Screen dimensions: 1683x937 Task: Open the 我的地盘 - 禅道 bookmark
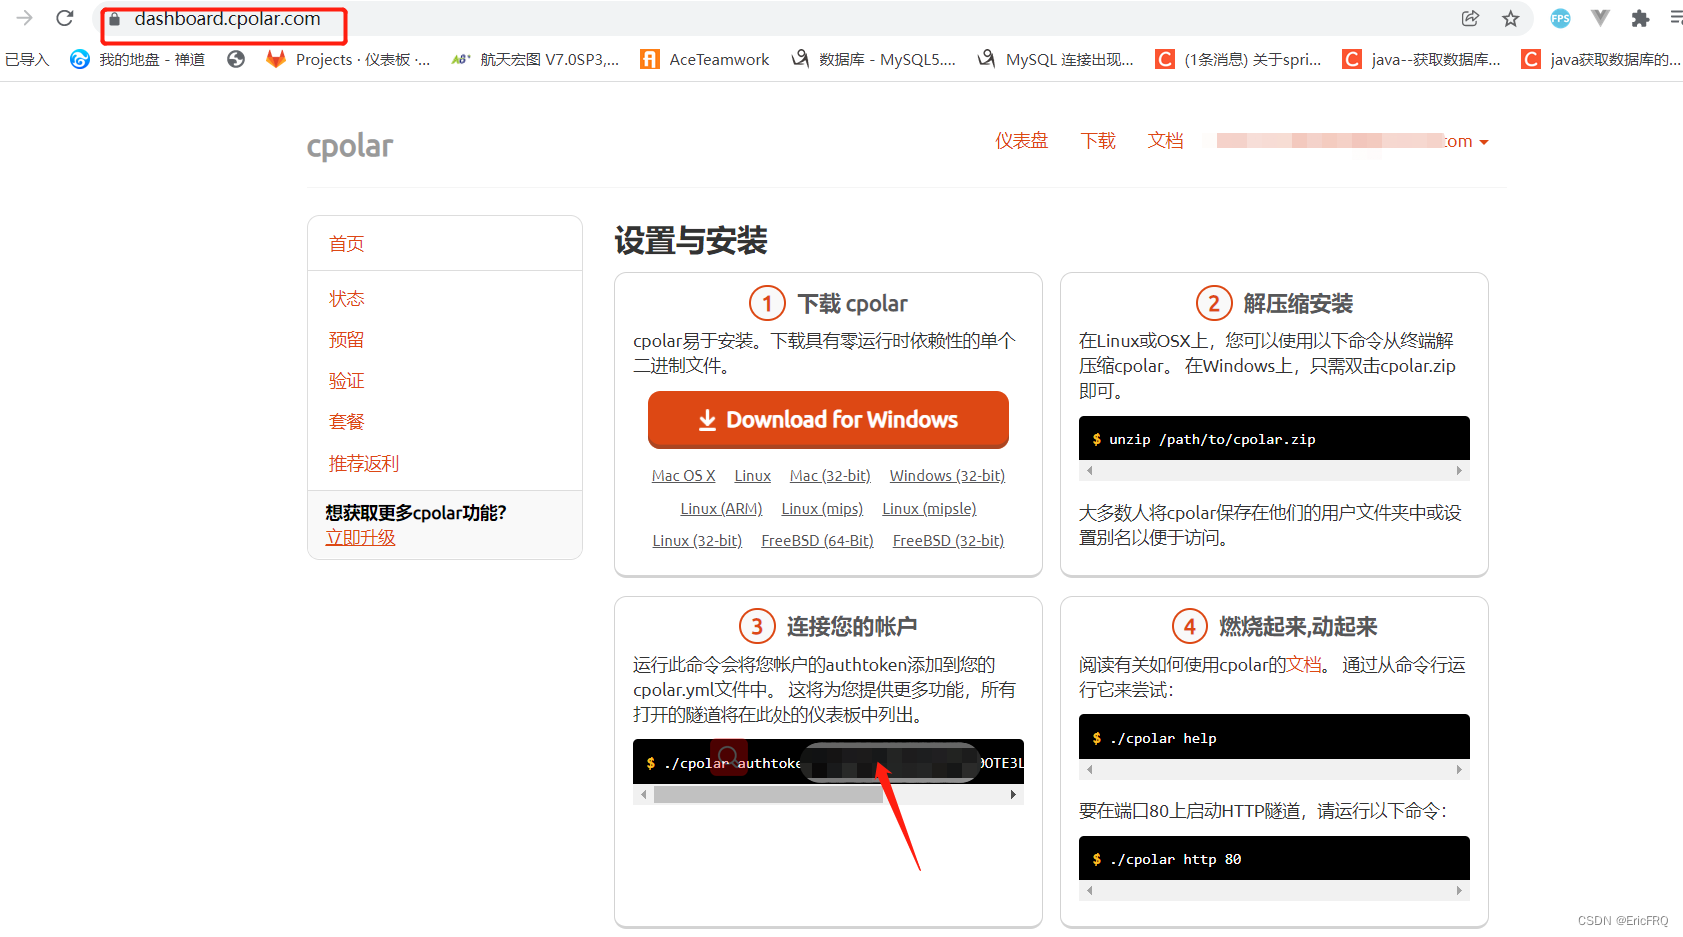click(138, 60)
